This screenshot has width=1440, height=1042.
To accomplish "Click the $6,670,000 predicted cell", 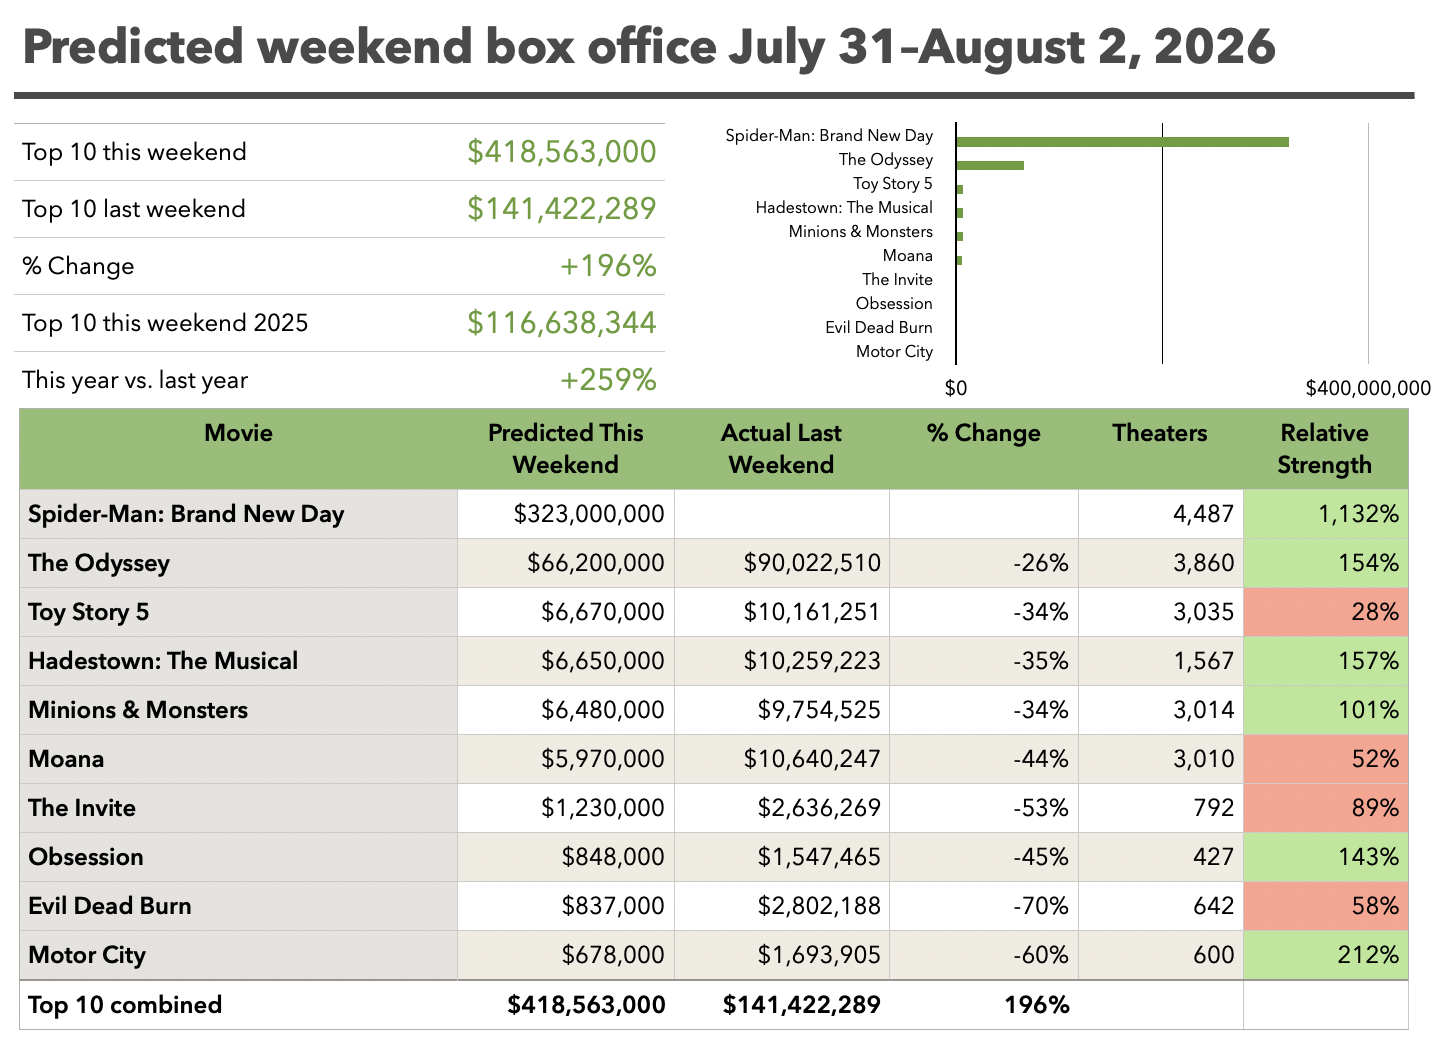I will click(x=566, y=612).
